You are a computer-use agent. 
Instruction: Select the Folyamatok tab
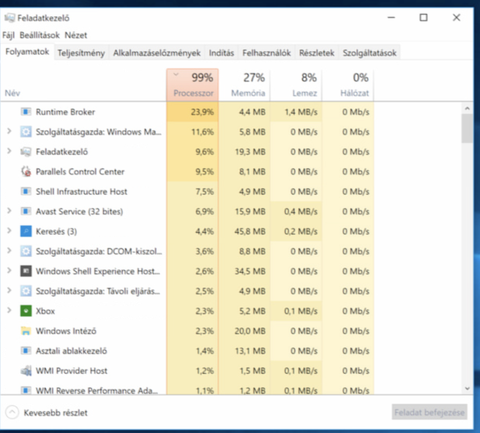(x=27, y=52)
